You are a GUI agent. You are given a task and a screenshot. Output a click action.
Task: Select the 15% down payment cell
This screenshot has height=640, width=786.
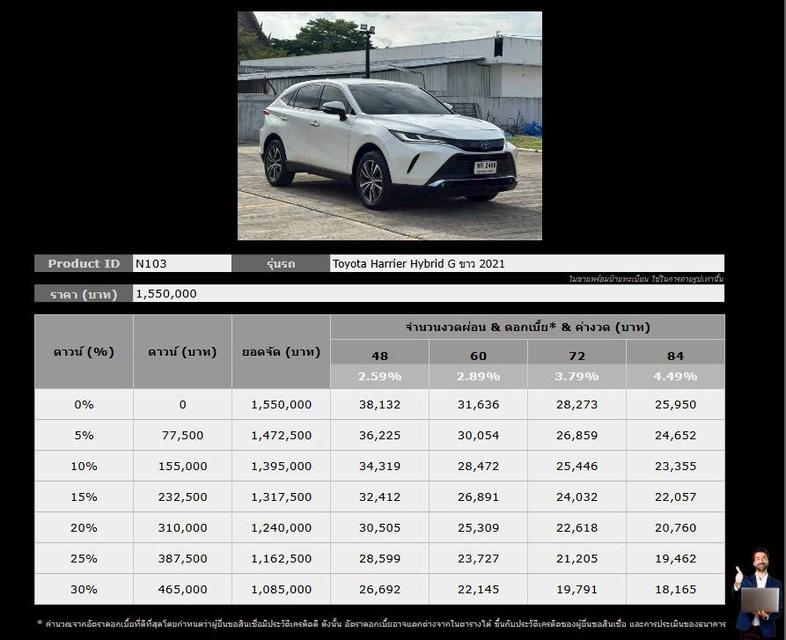pyautogui.click(x=84, y=497)
